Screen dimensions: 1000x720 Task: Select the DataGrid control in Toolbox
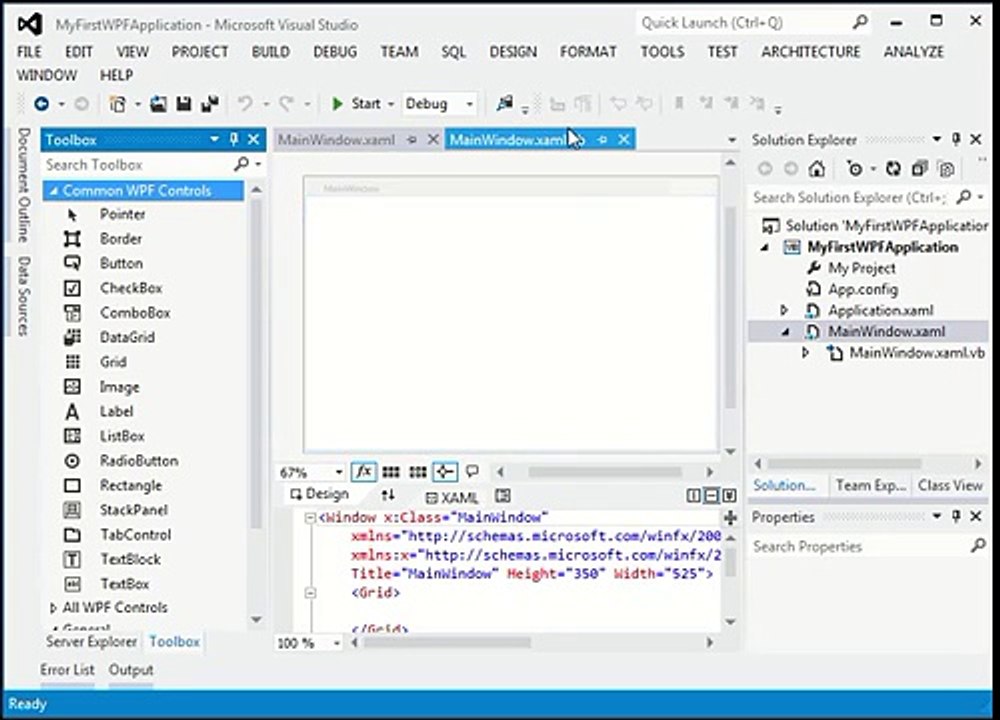pos(127,337)
